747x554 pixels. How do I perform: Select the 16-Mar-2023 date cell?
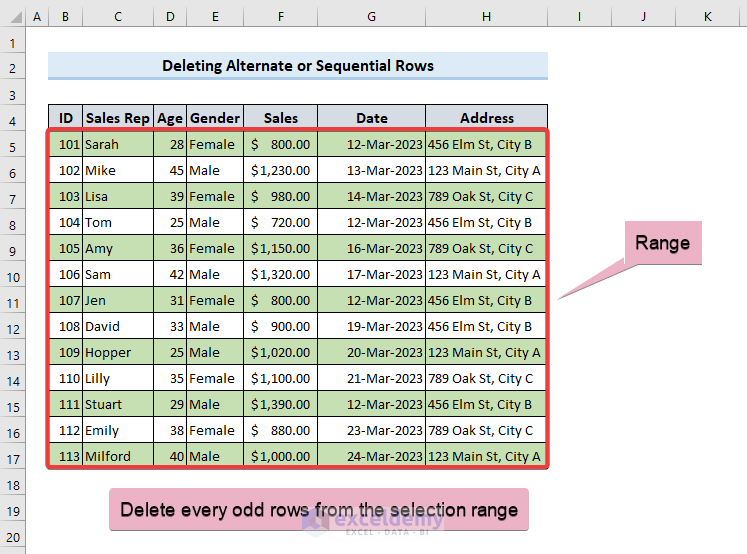tap(372, 248)
